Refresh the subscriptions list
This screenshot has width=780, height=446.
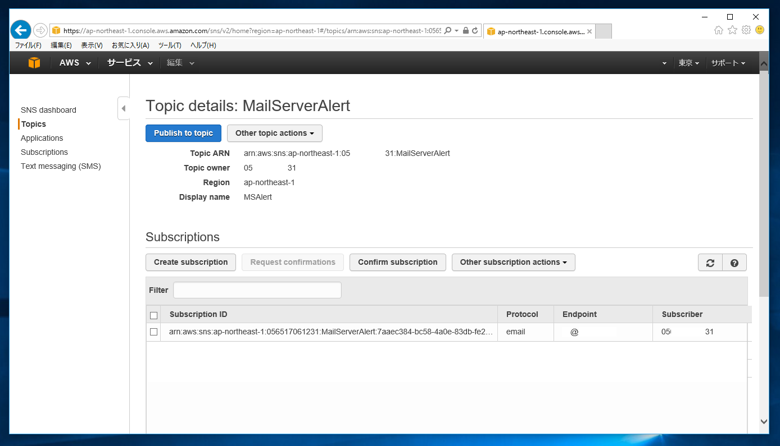tap(710, 263)
